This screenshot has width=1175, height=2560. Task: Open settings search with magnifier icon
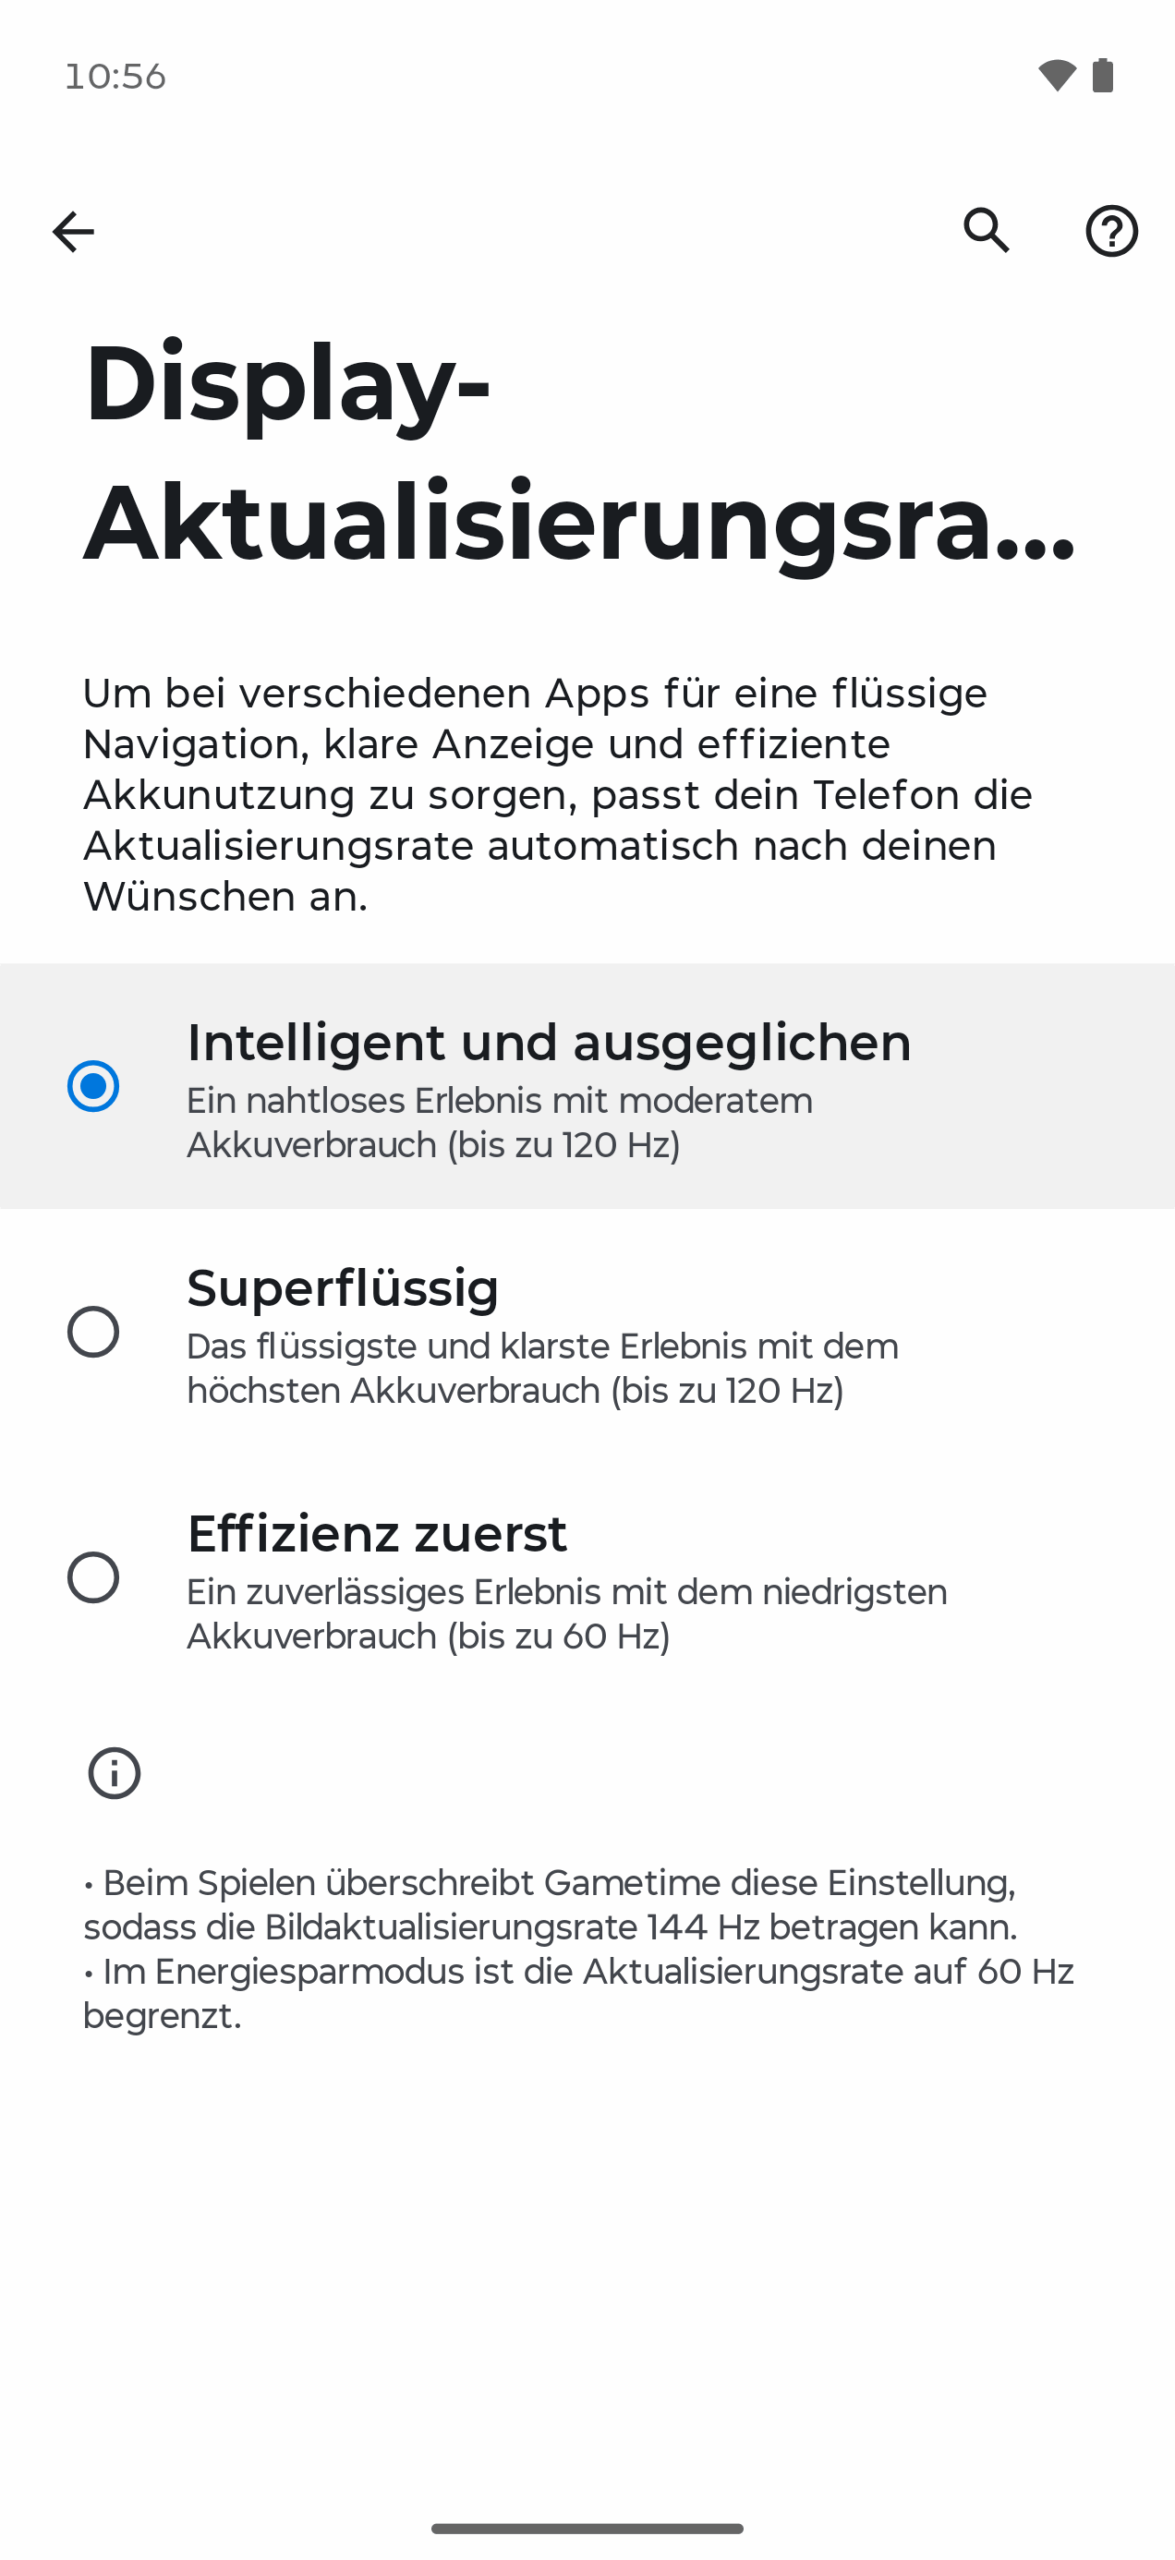pyautogui.click(x=986, y=231)
